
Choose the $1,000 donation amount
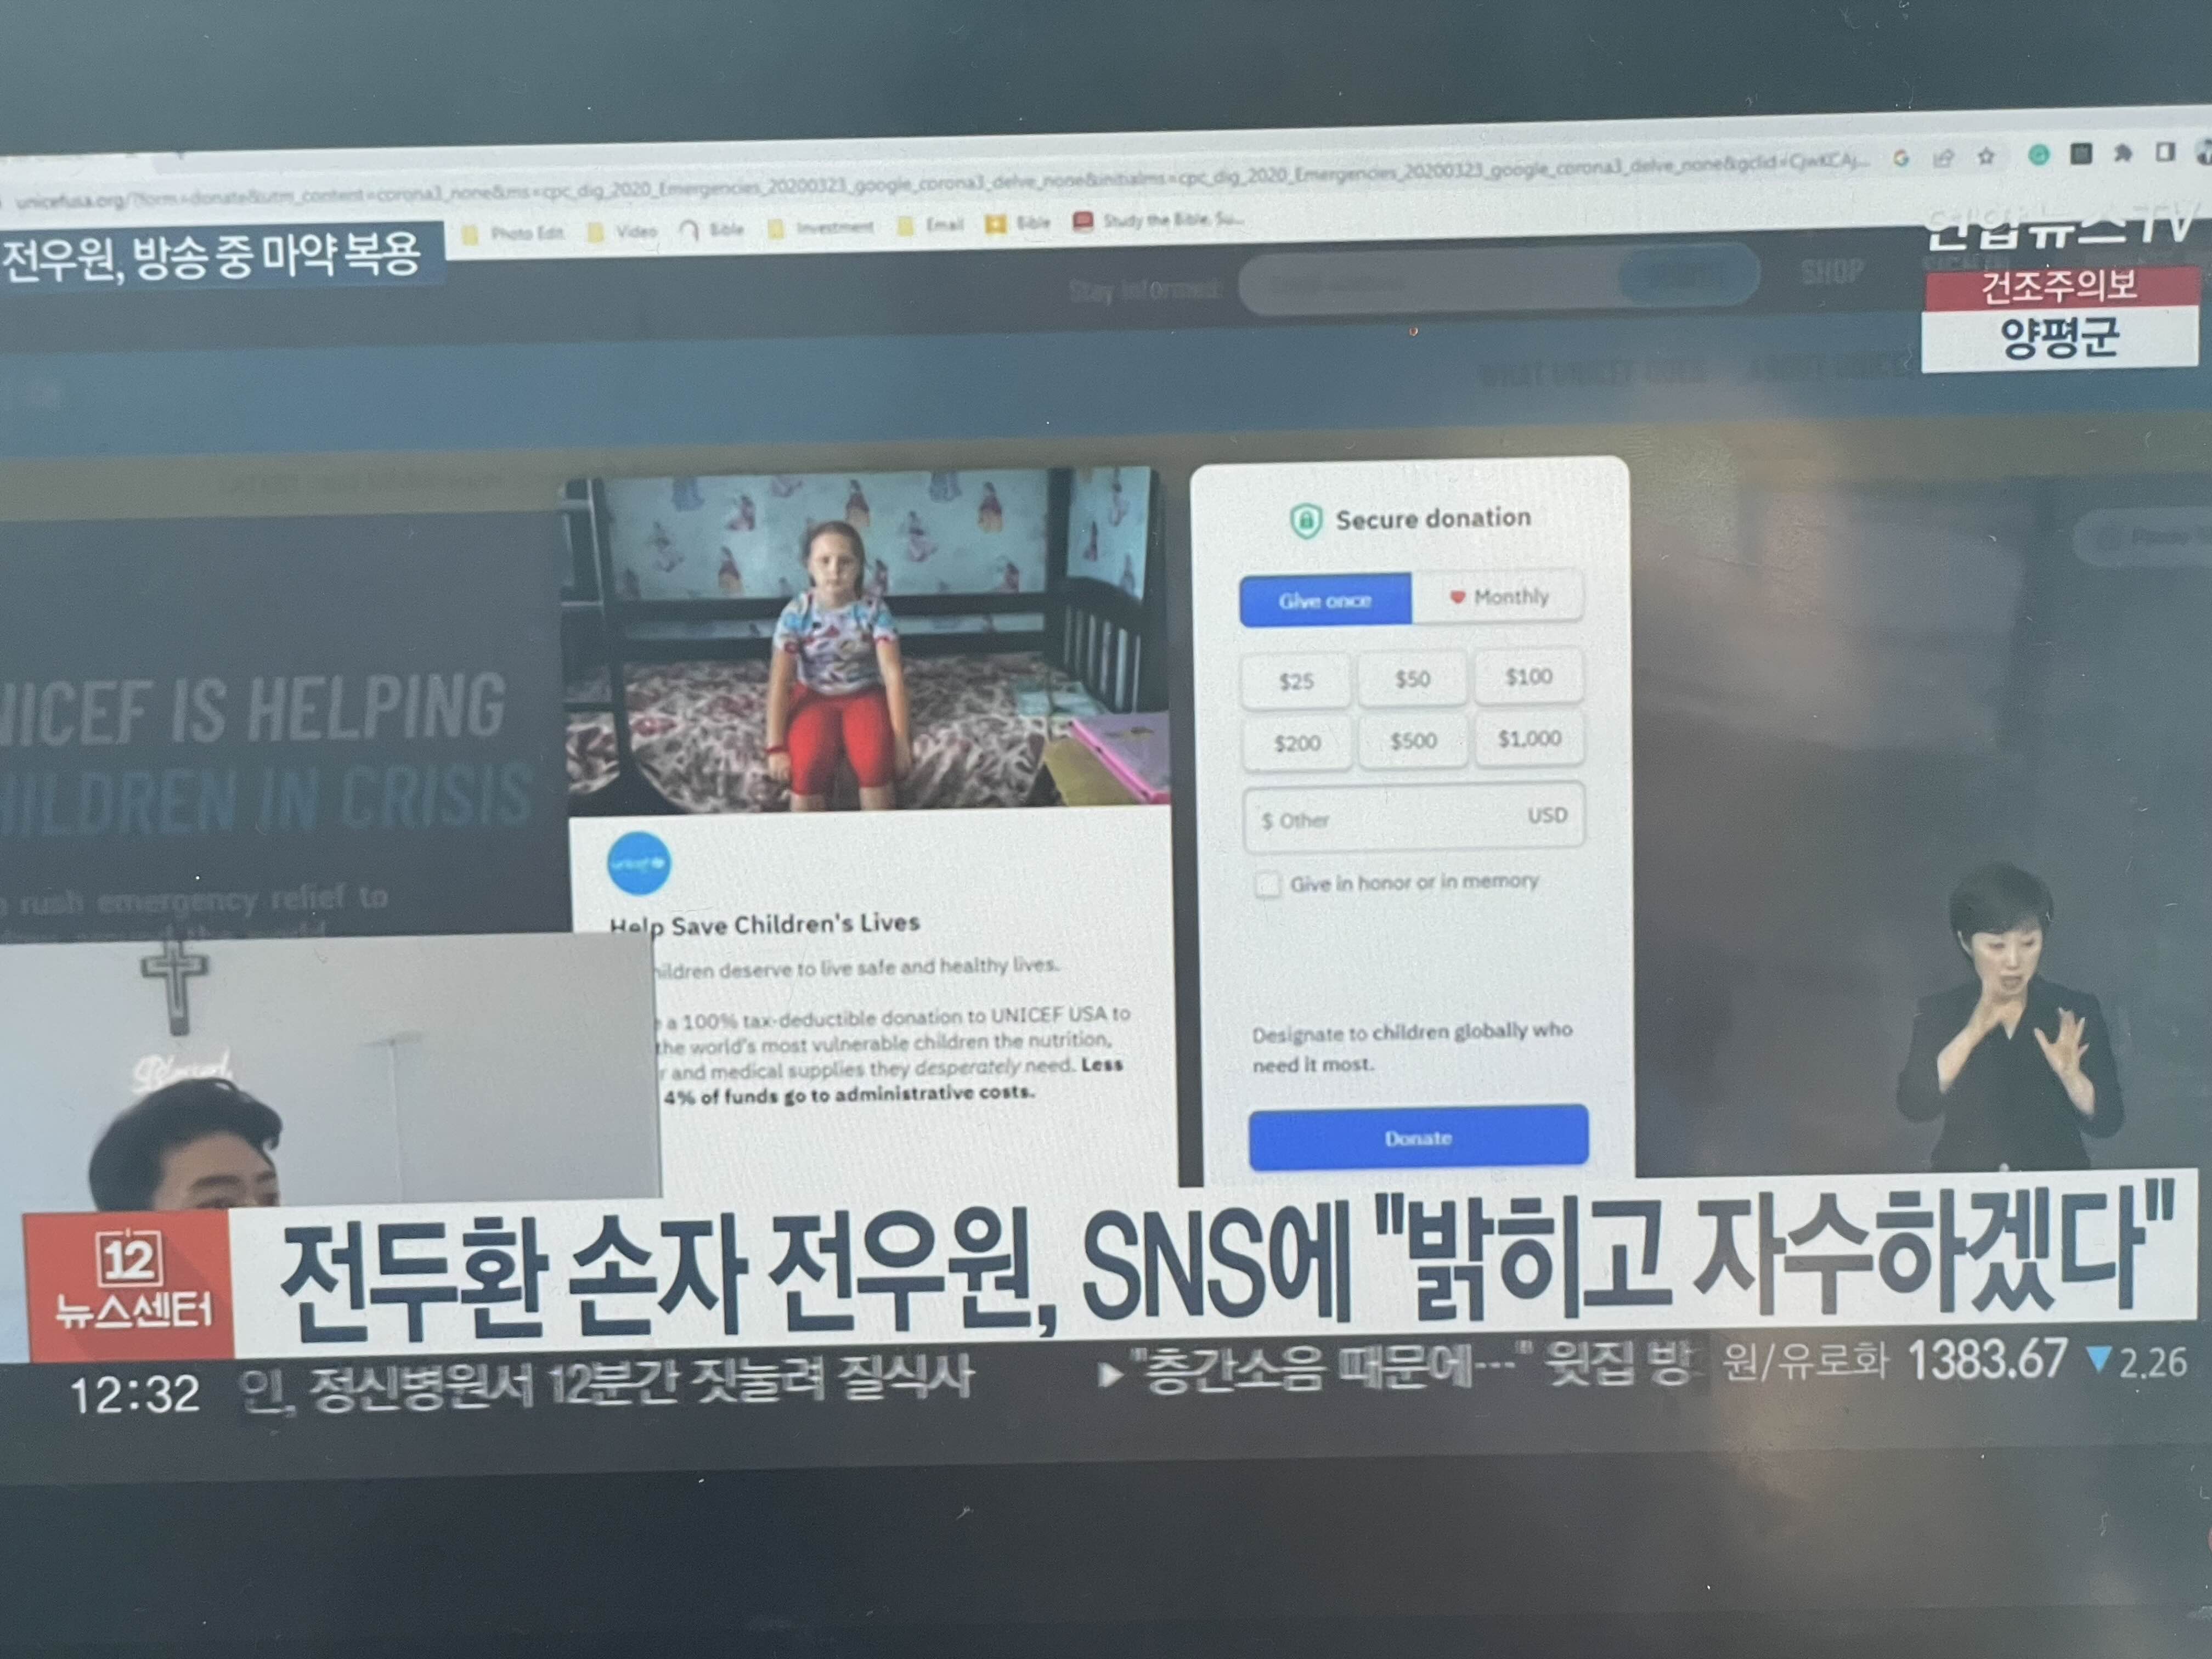[1529, 739]
